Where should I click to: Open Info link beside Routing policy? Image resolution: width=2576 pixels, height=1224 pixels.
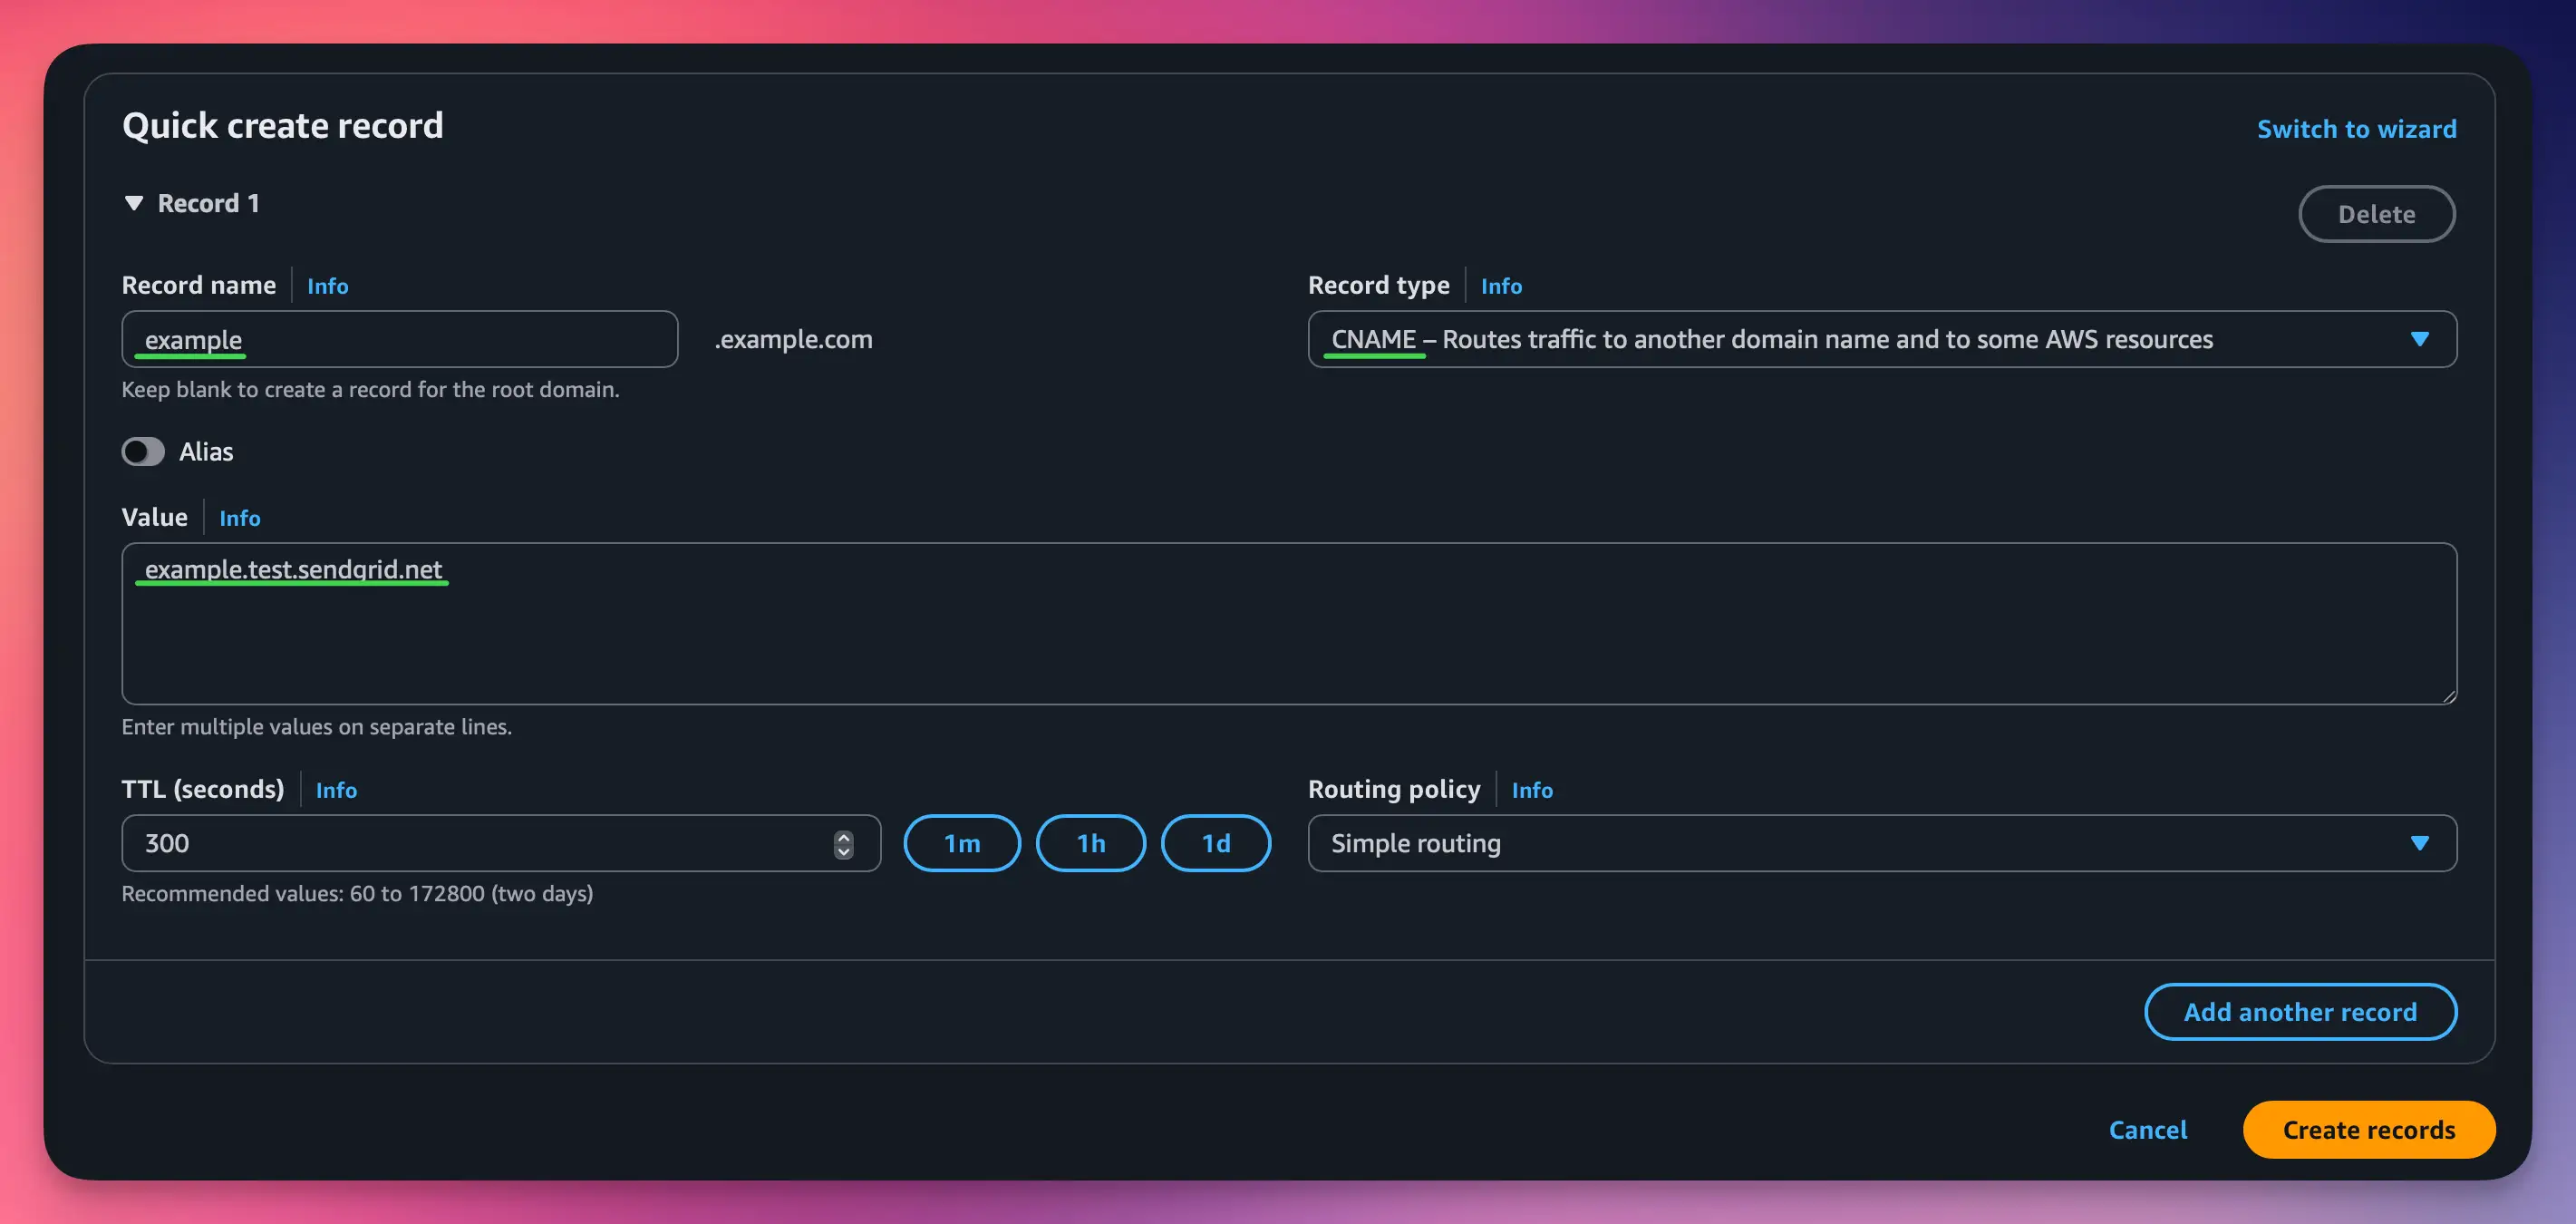[x=1531, y=790]
